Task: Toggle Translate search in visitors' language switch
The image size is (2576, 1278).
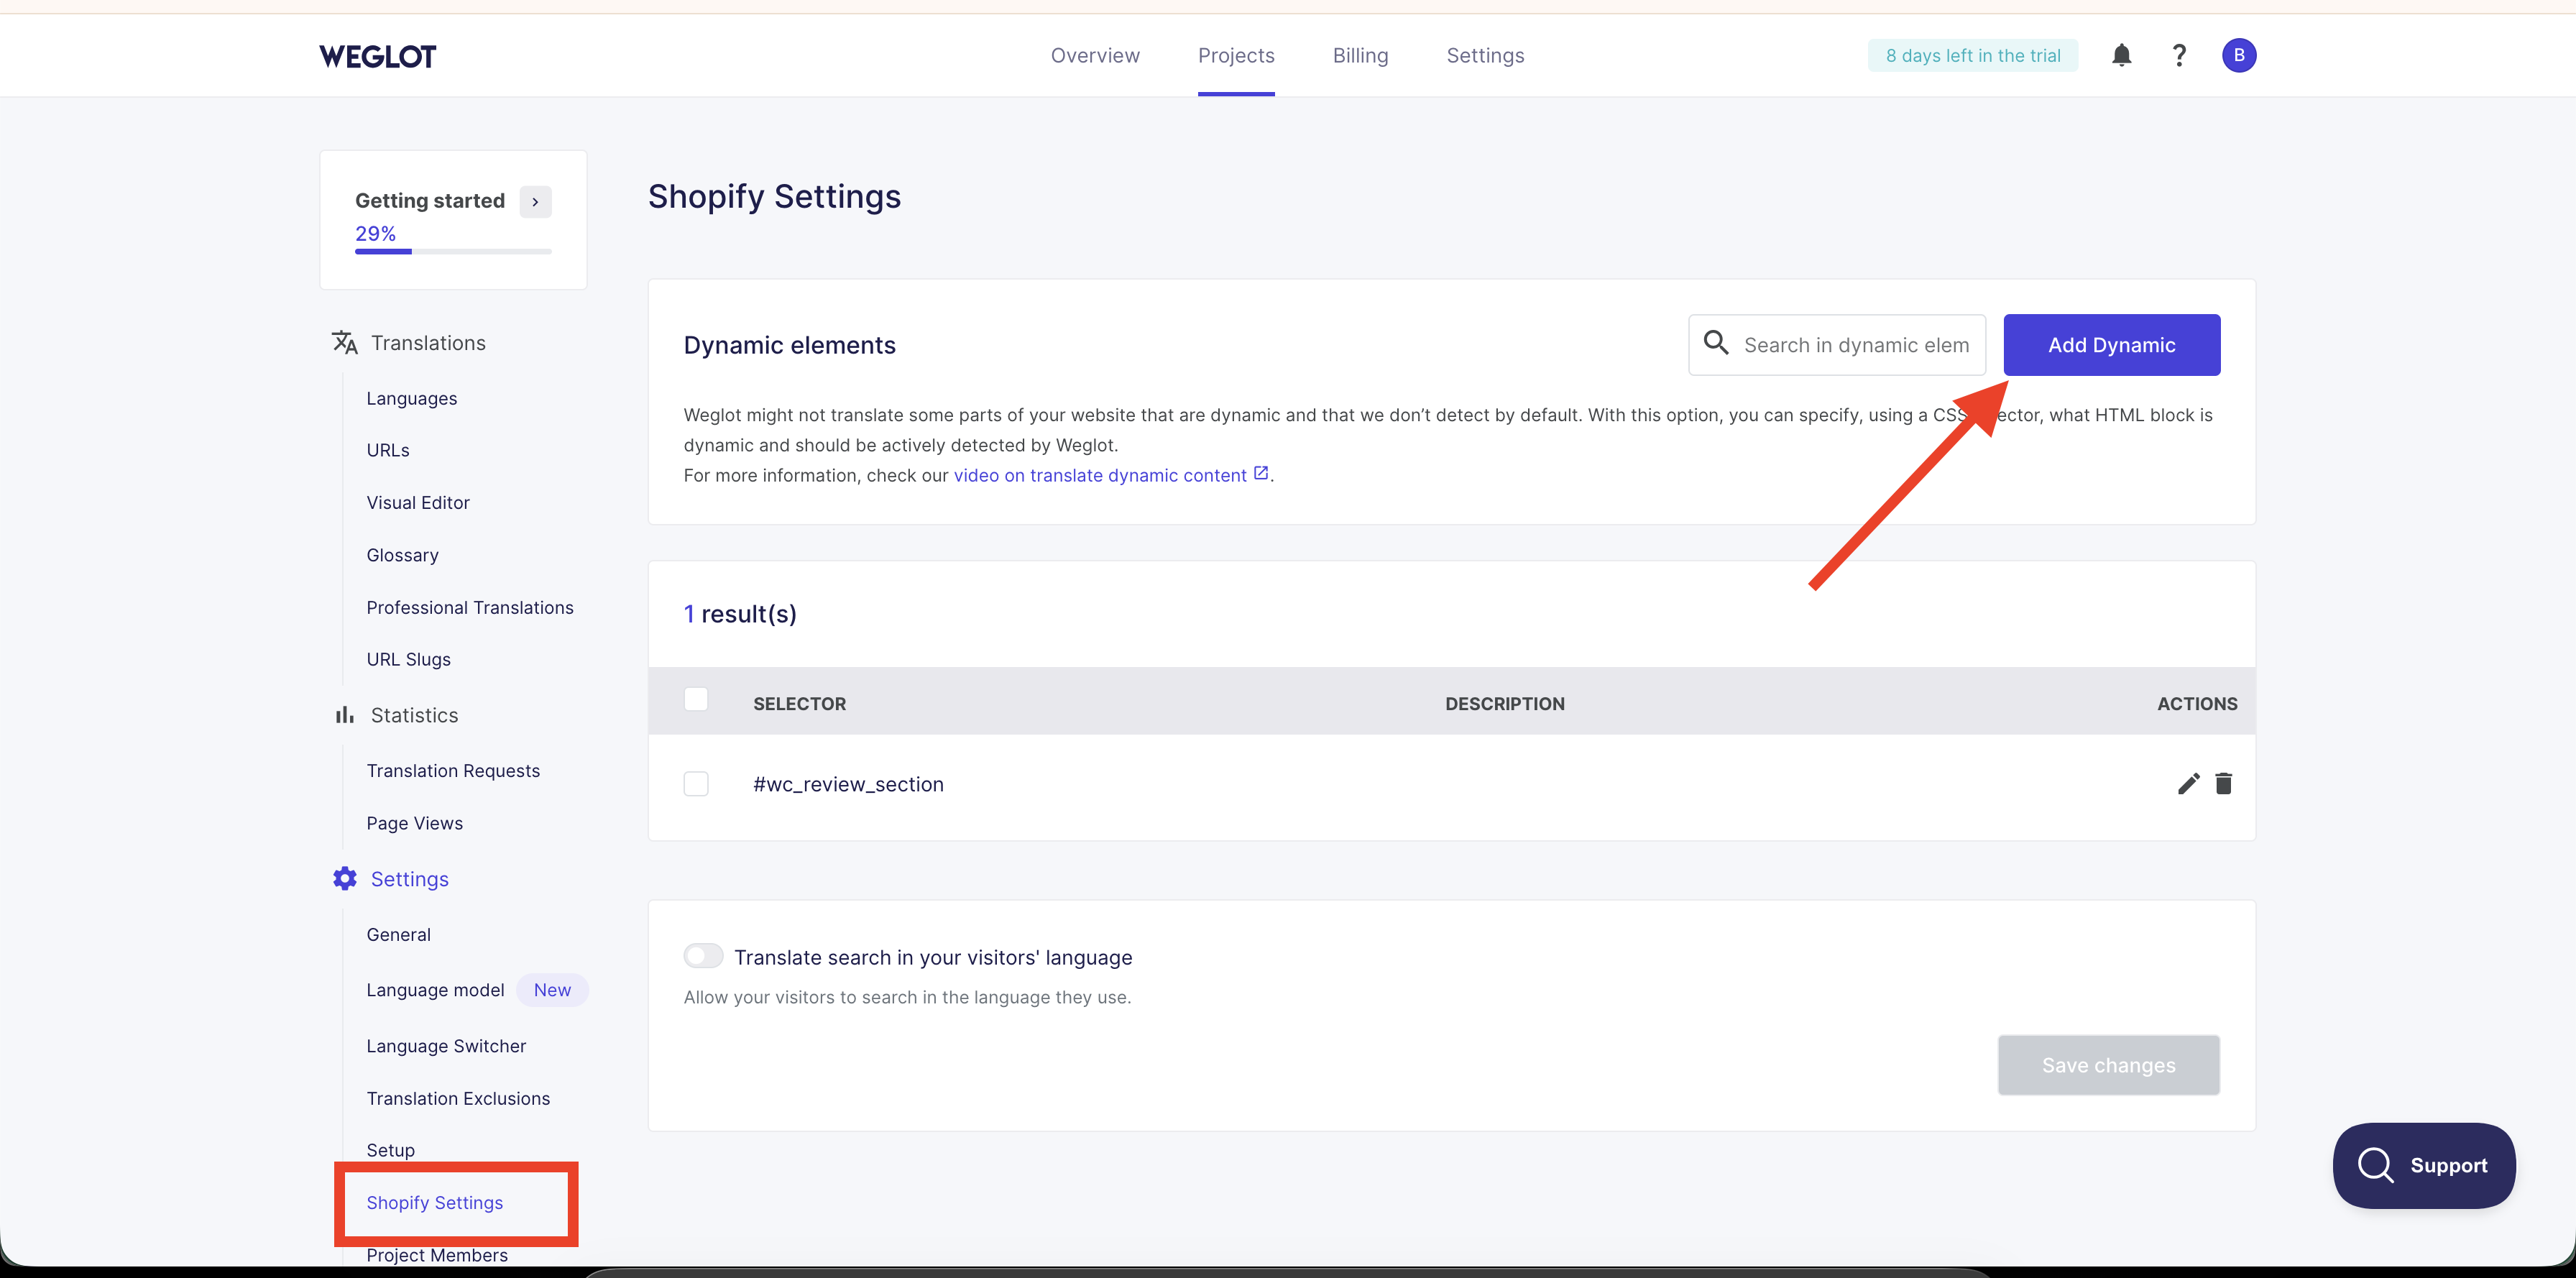Action: [703, 956]
